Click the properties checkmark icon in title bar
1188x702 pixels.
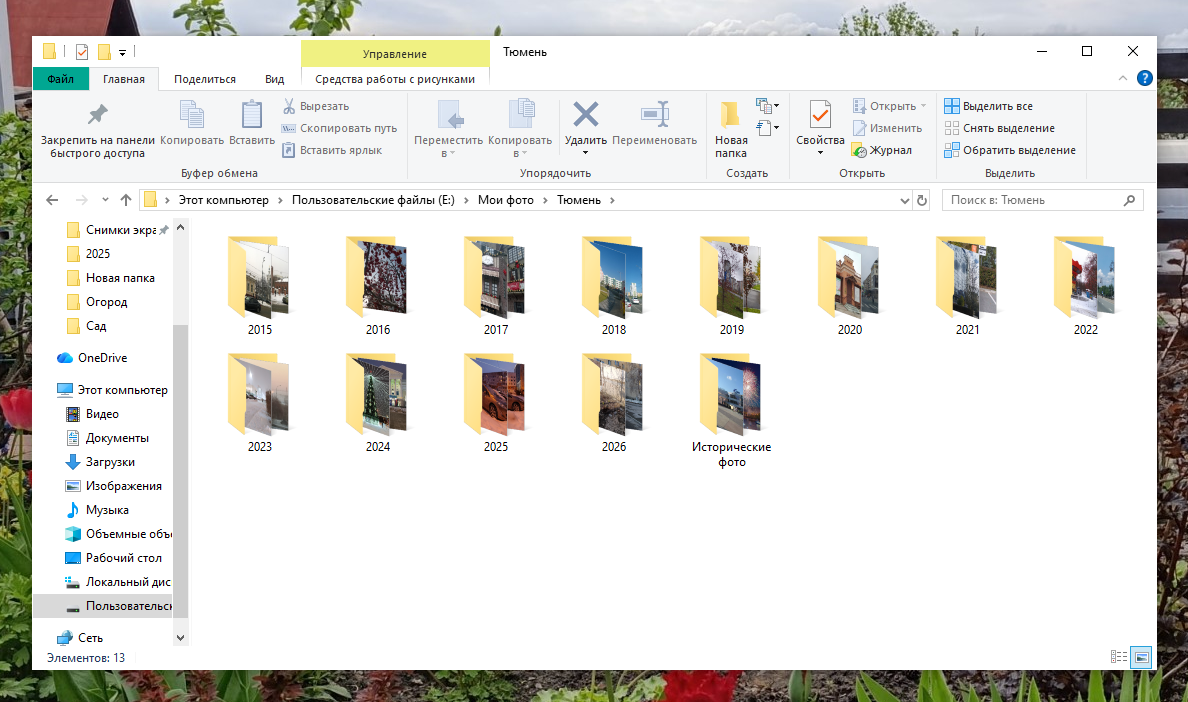click(x=82, y=51)
